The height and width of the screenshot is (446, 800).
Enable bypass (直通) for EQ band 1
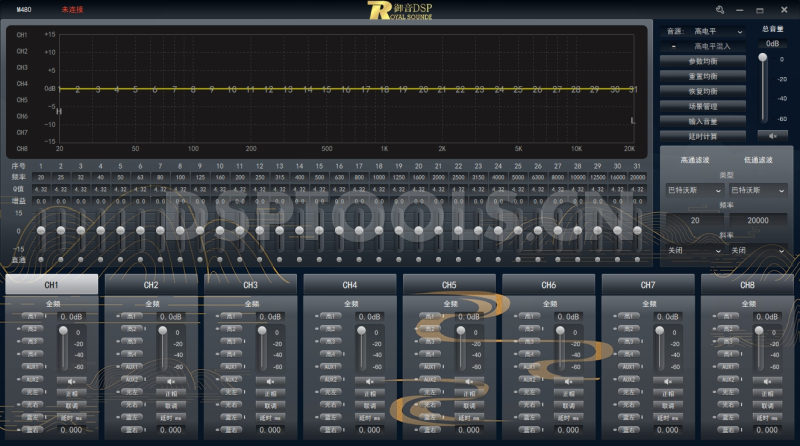41,260
